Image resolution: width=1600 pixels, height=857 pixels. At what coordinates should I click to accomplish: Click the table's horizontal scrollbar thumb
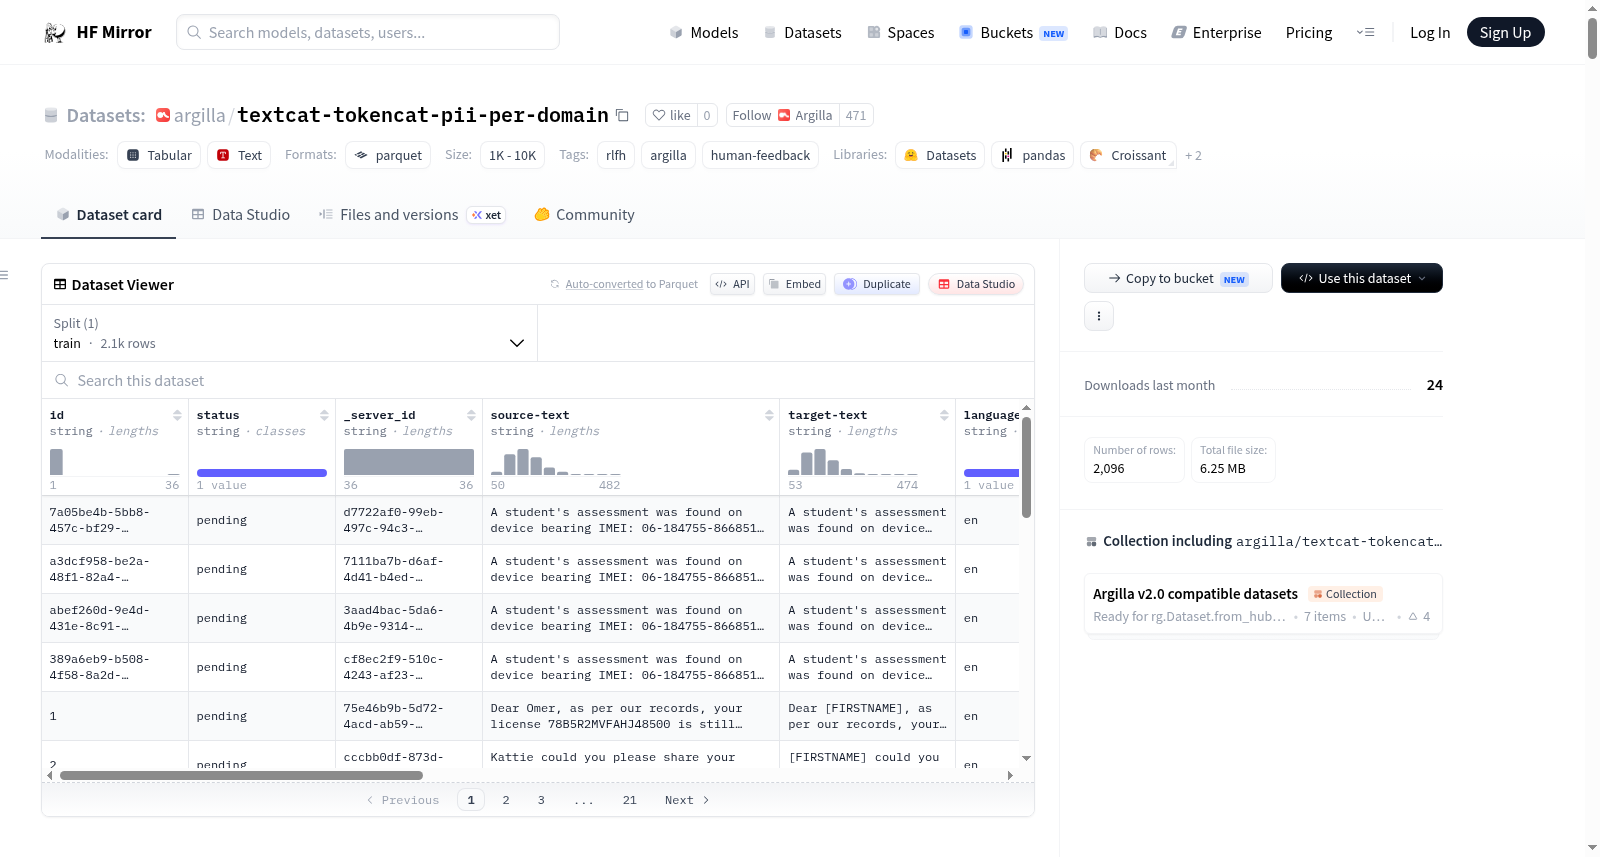pyautogui.click(x=241, y=775)
